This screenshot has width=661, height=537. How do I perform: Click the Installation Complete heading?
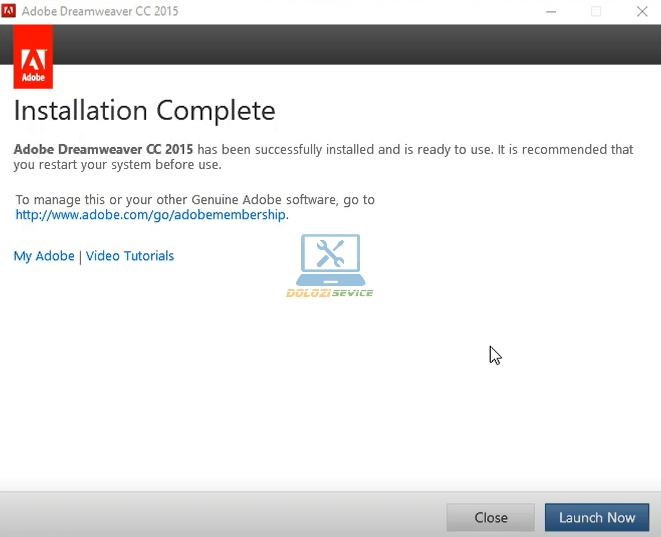click(145, 111)
